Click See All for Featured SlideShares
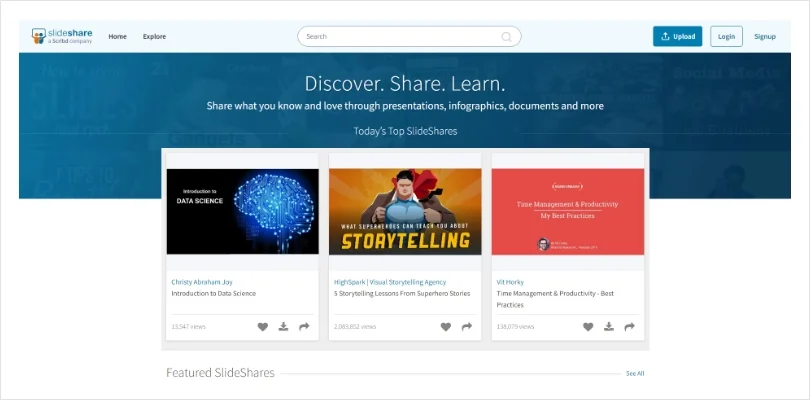 click(x=635, y=373)
